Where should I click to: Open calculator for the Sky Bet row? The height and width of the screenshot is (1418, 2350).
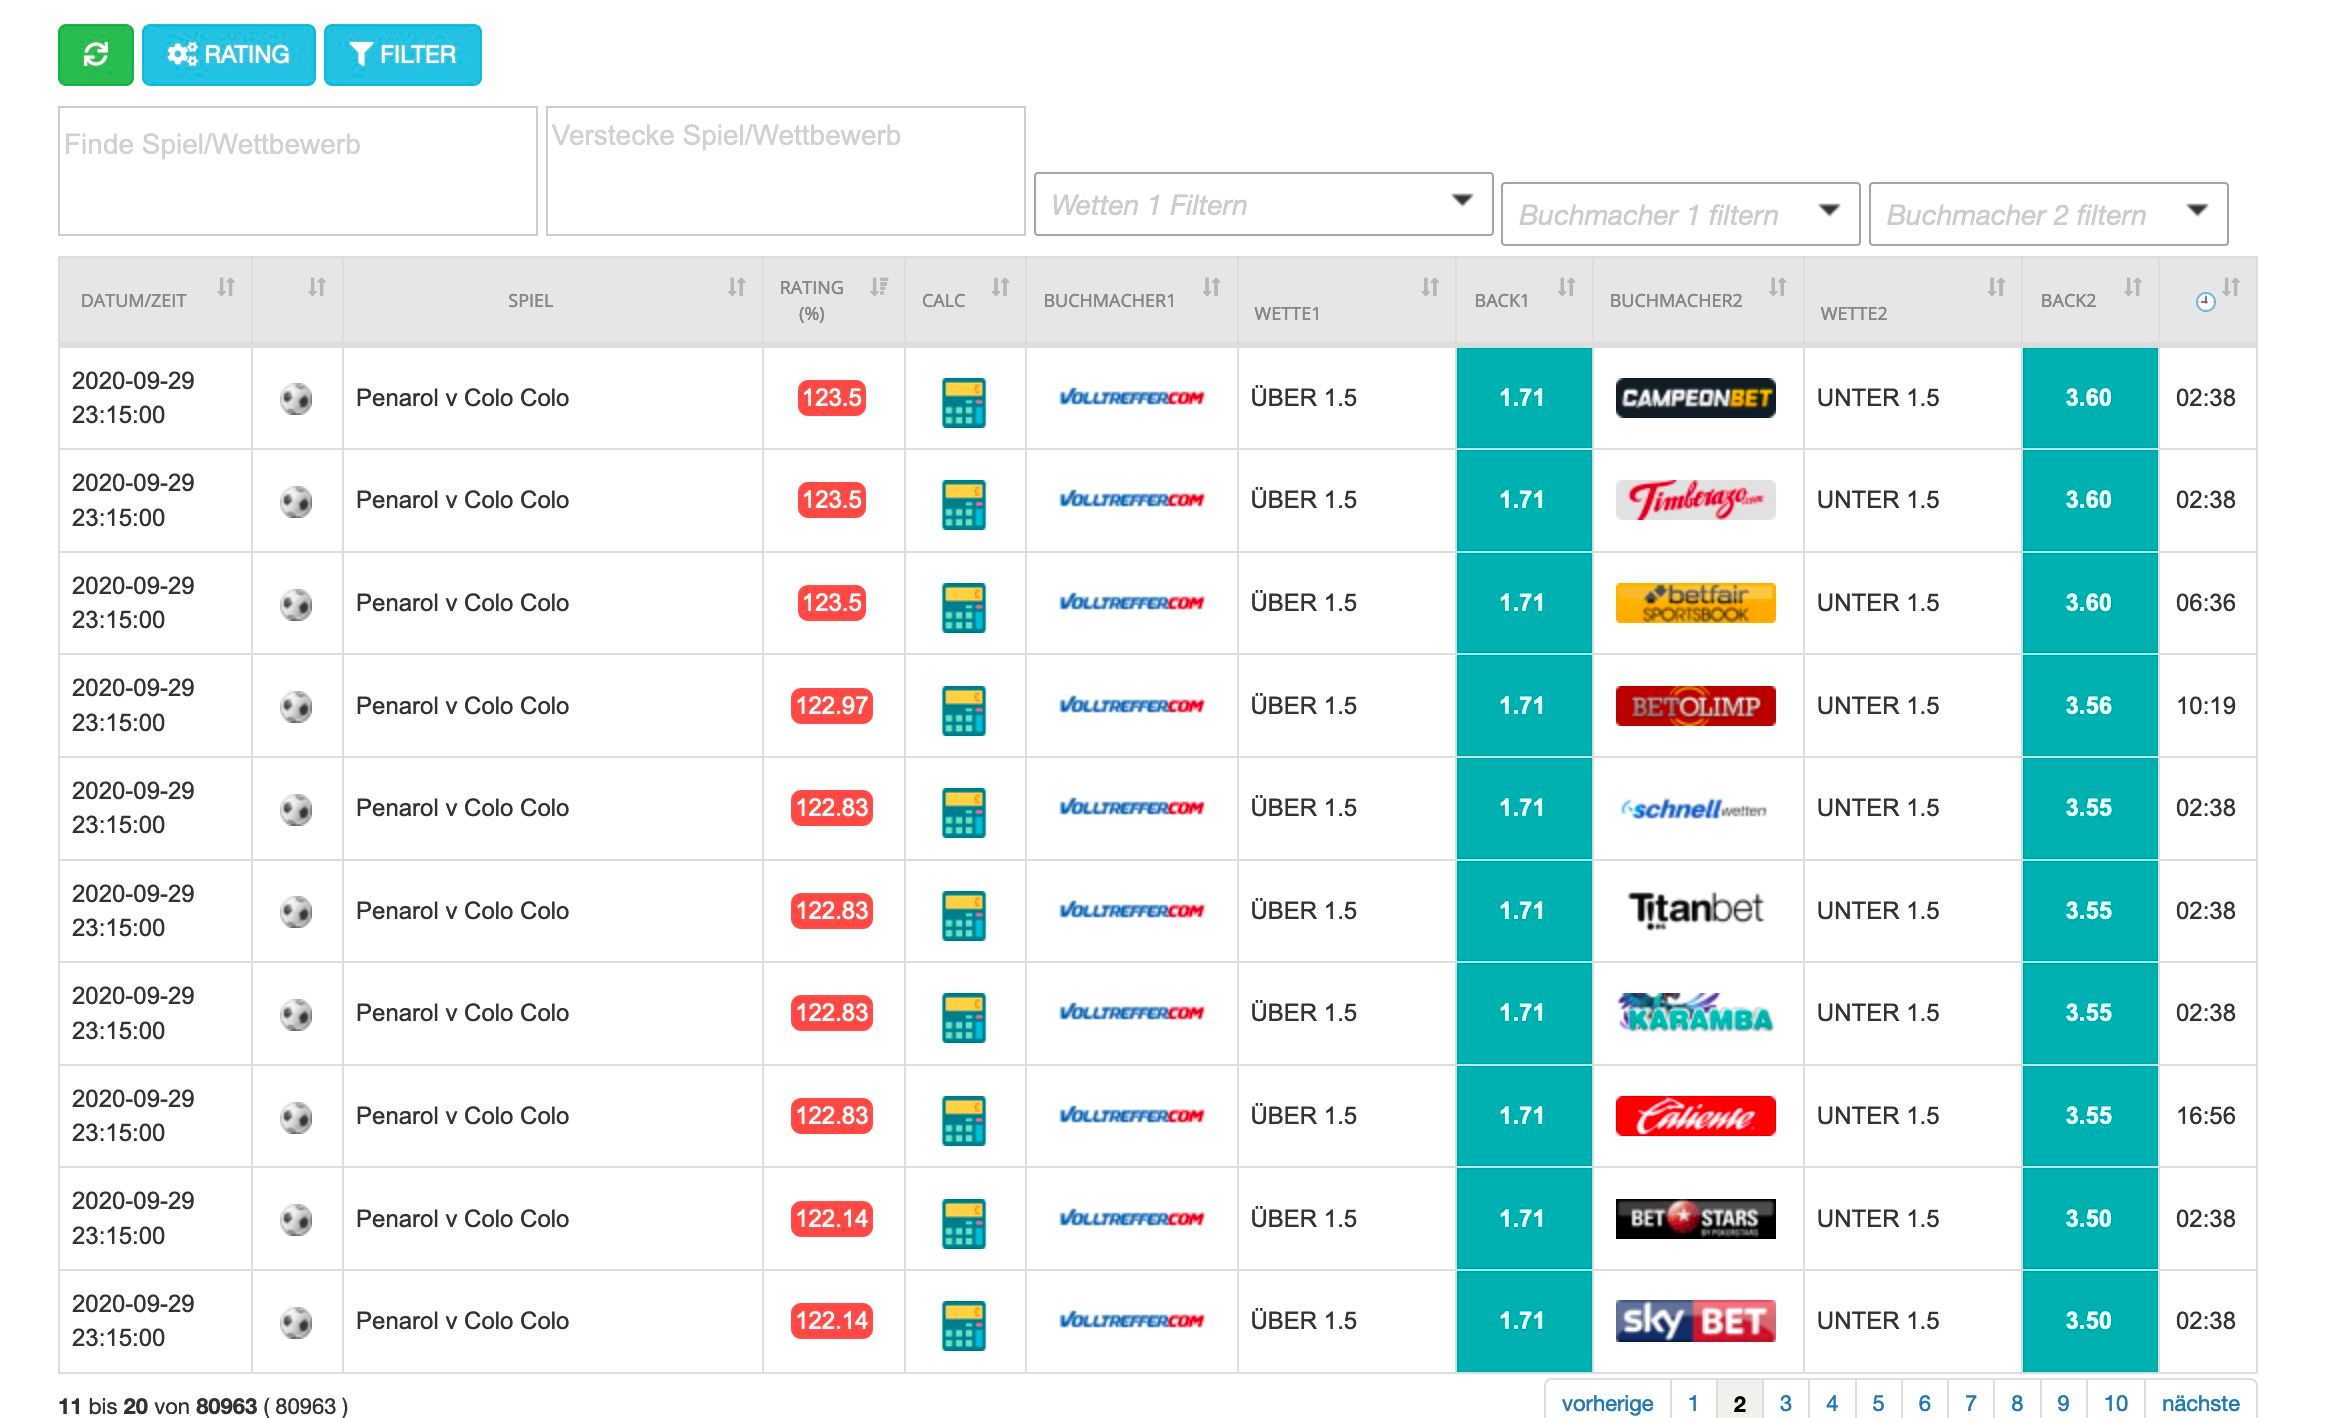tap(964, 1325)
